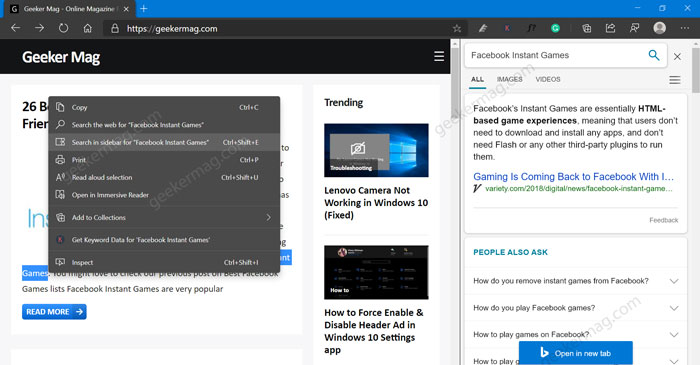700x365 pixels.
Task: Open the Grammarly extension icon
Action: 555,28
